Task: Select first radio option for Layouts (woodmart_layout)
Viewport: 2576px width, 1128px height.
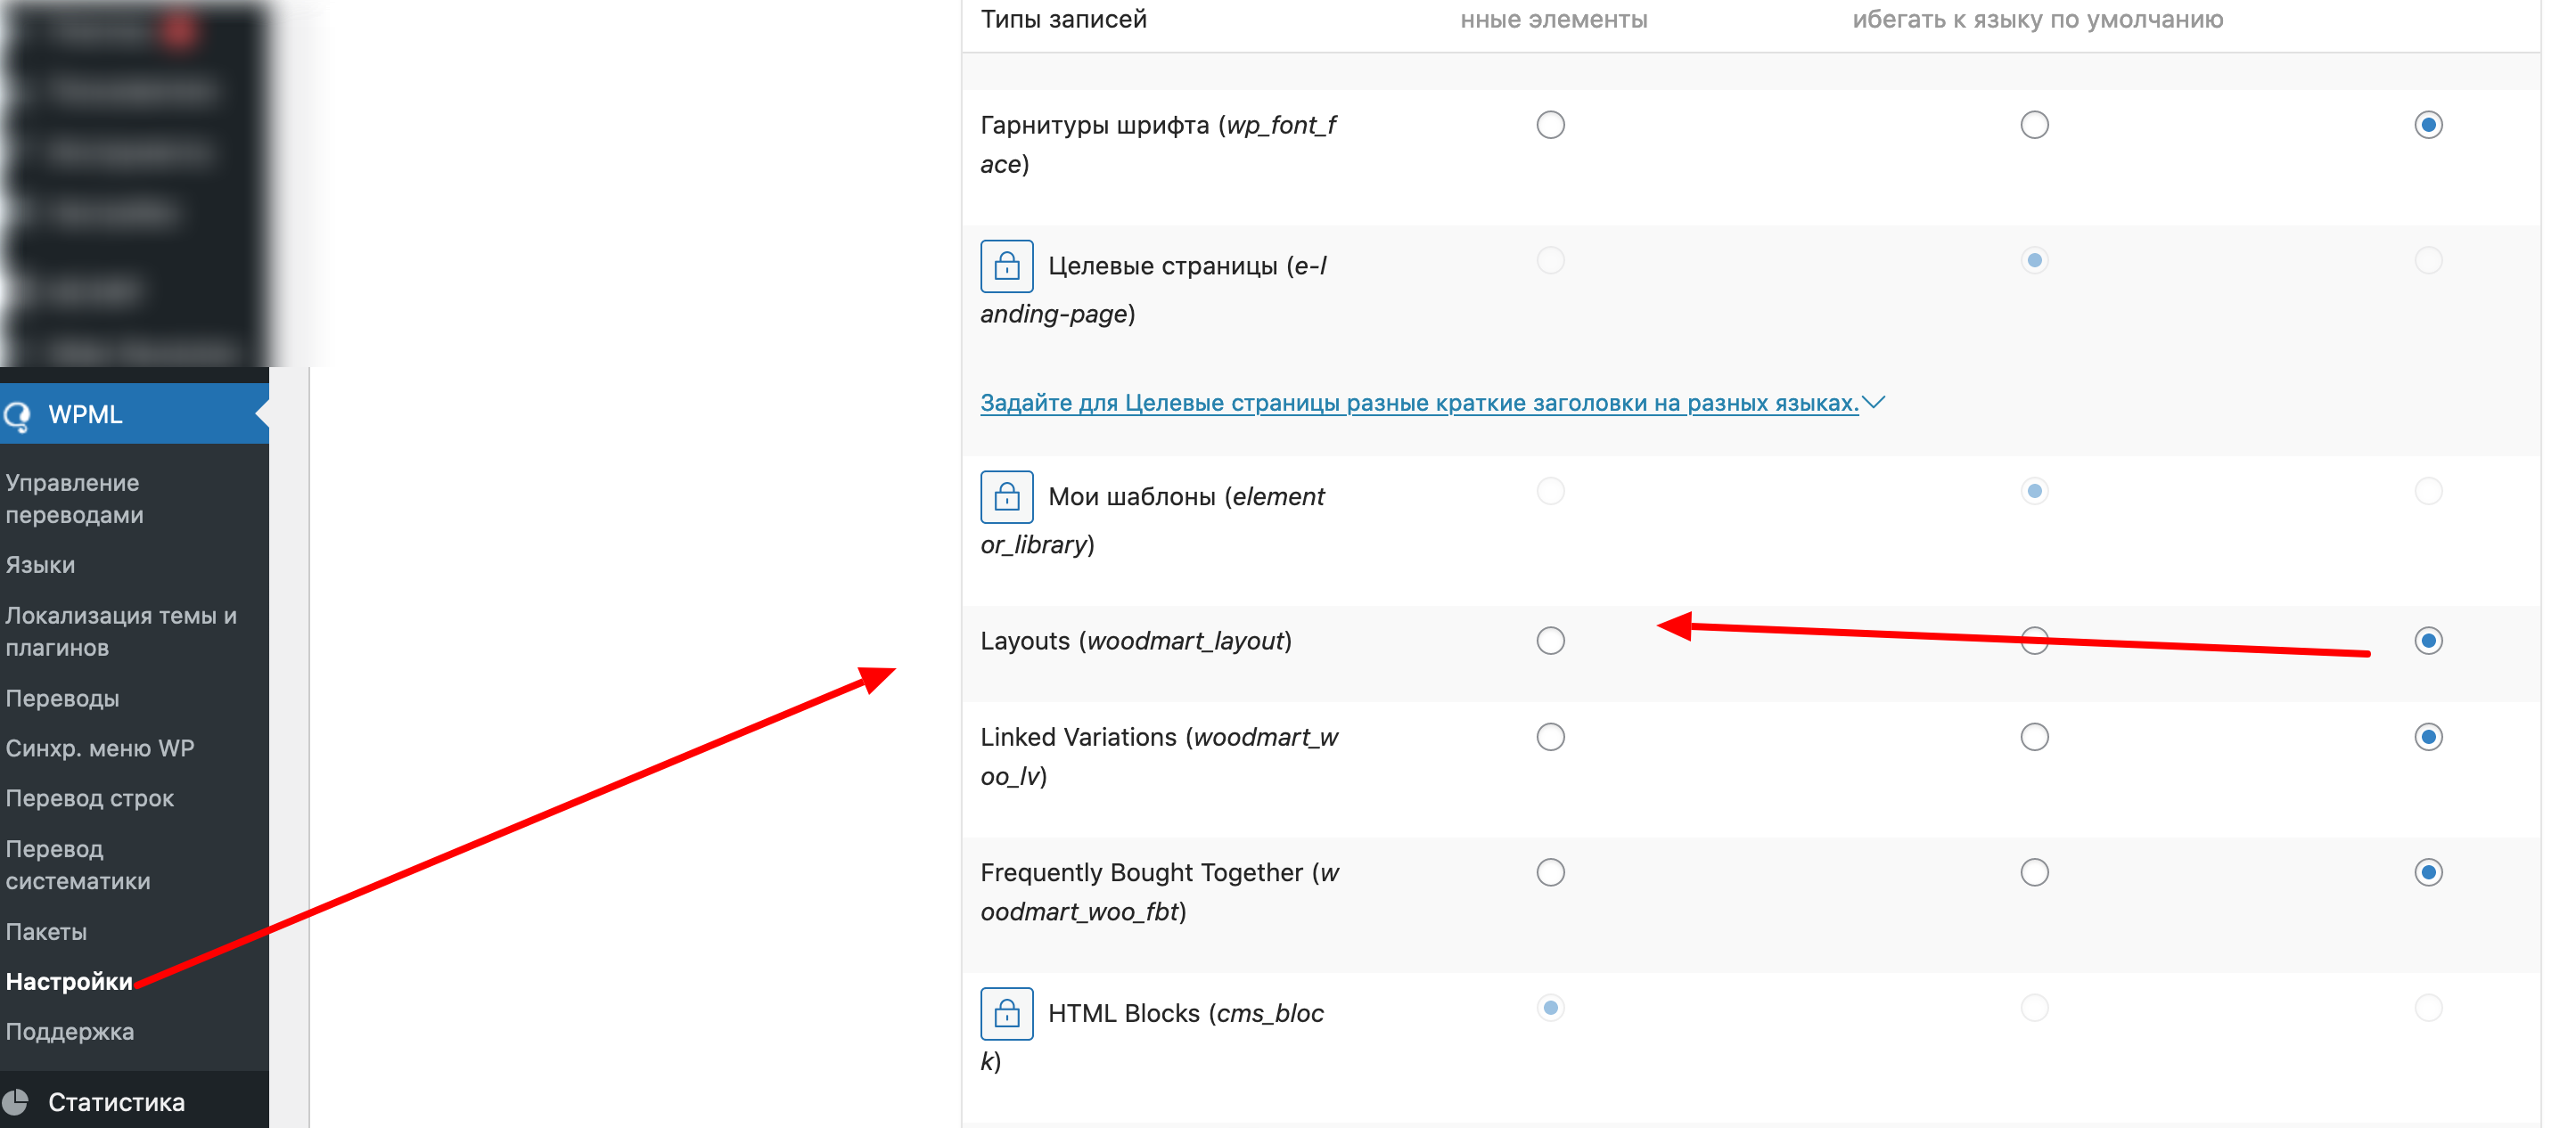Action: [x=1550, y=640]
